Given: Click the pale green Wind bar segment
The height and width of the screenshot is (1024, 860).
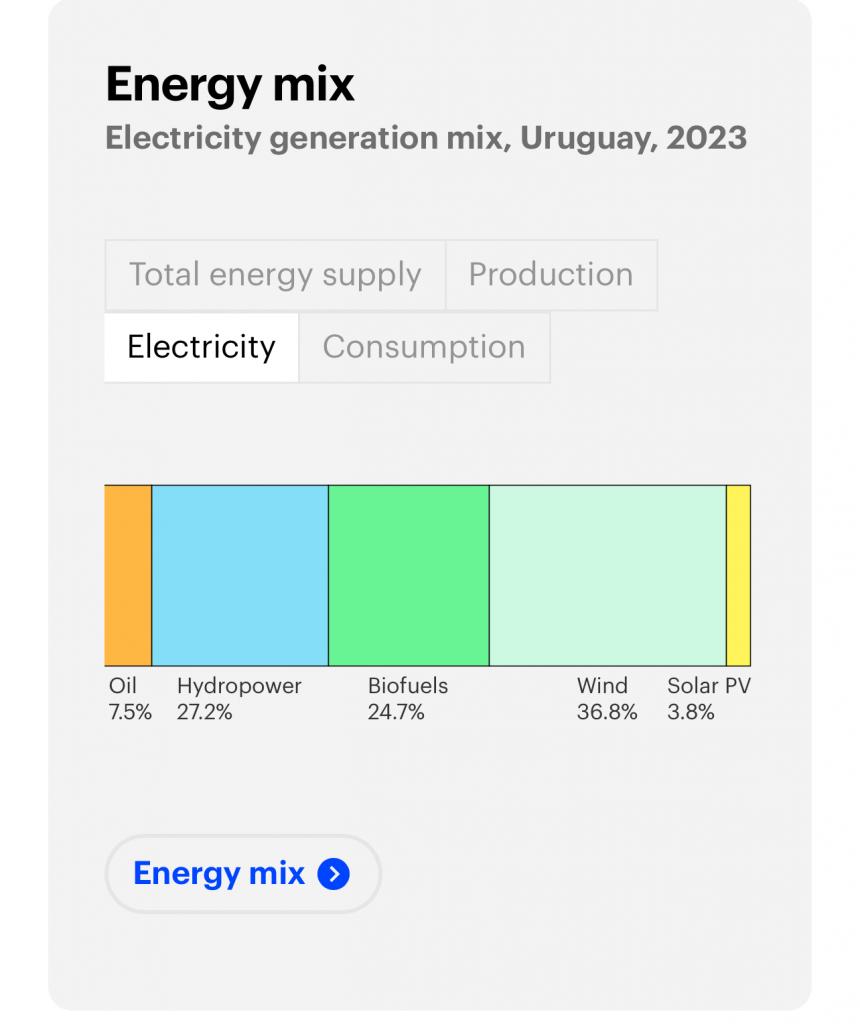Looking at the screenshot, I should (607, 575).
